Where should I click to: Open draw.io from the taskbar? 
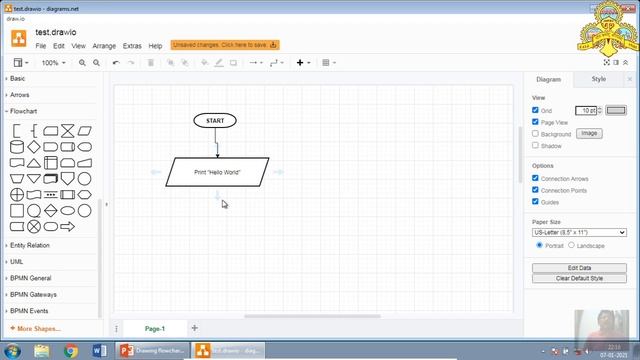pos(228,350)
